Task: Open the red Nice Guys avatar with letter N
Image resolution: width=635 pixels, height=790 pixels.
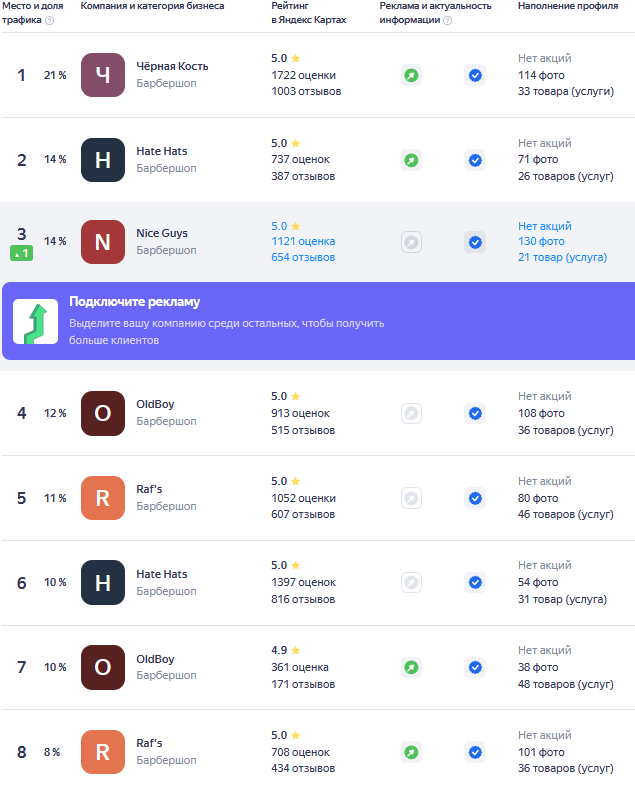Action: tap(103, 242)
